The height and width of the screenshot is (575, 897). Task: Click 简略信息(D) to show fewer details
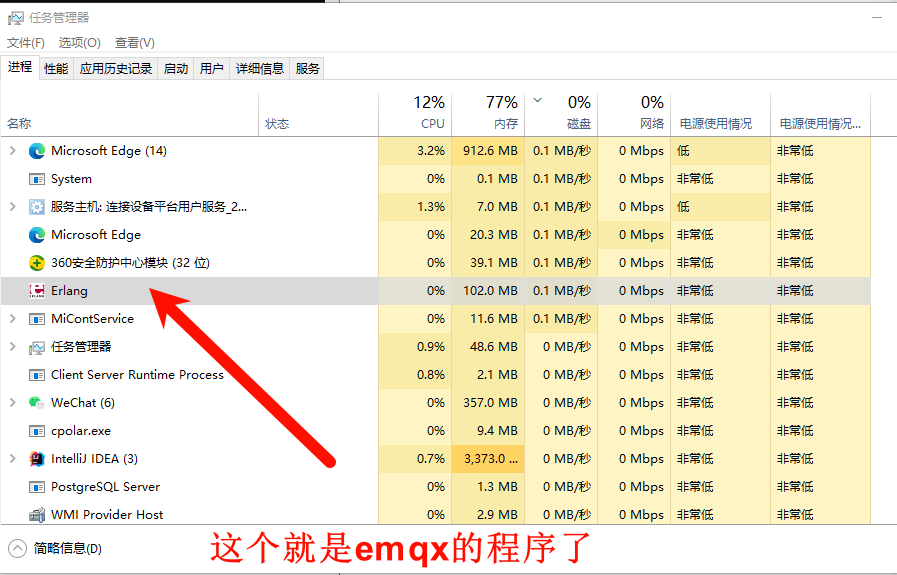pyautogui.click(x=68, y=549)
